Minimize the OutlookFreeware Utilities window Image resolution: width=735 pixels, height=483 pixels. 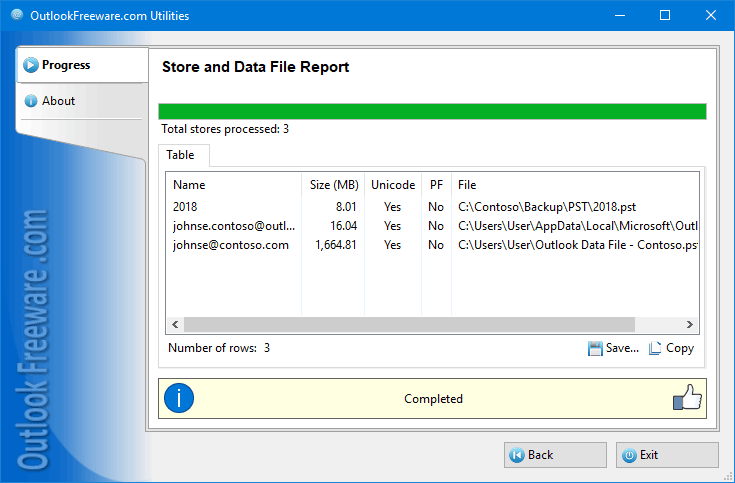point(620,15)
